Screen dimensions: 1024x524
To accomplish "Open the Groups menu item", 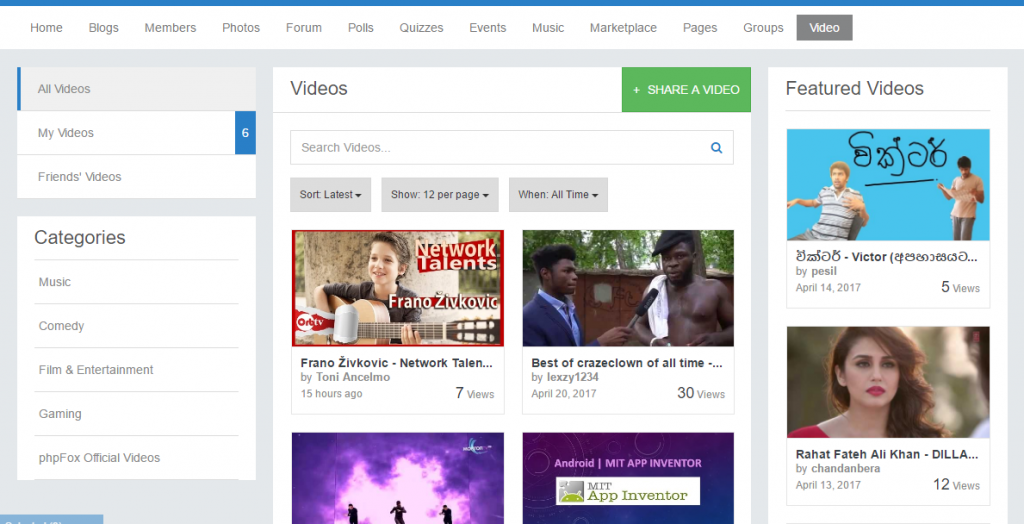I will [763, 27].
